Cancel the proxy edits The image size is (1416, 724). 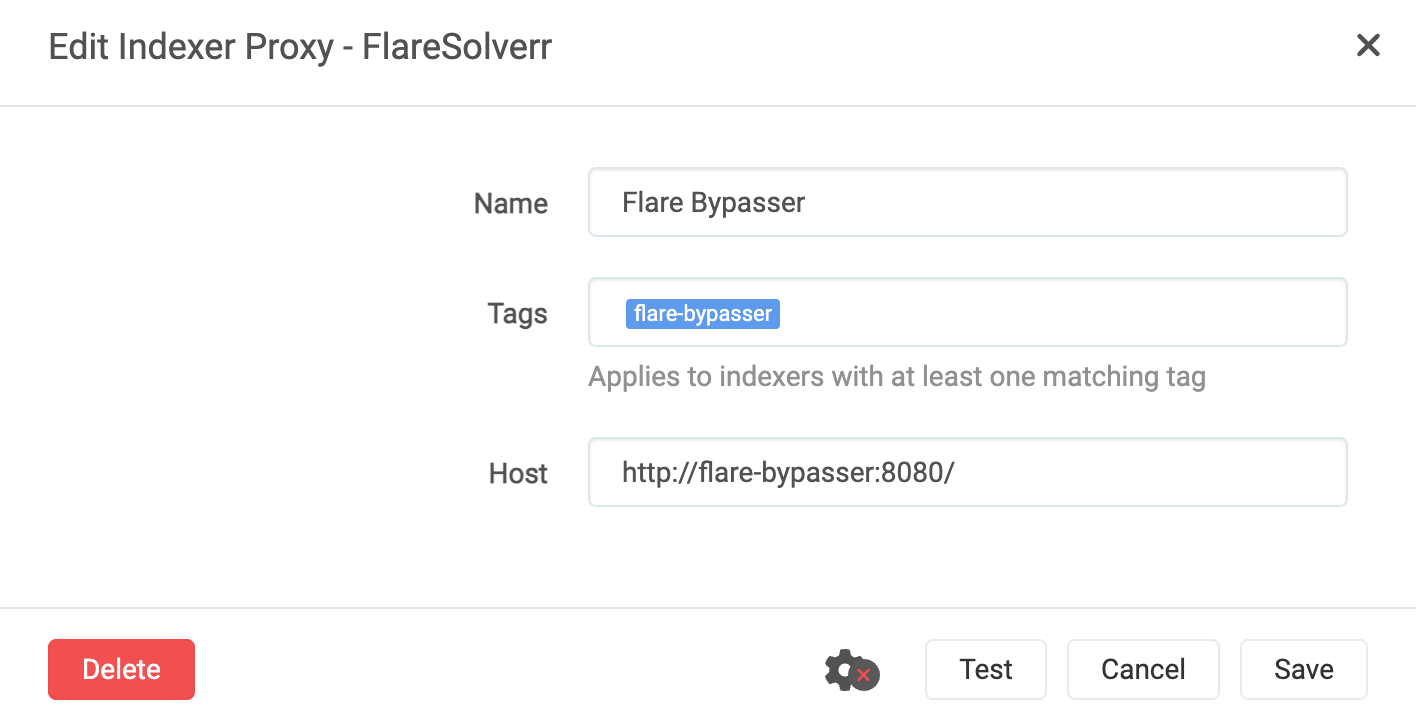coord(1143,669)
